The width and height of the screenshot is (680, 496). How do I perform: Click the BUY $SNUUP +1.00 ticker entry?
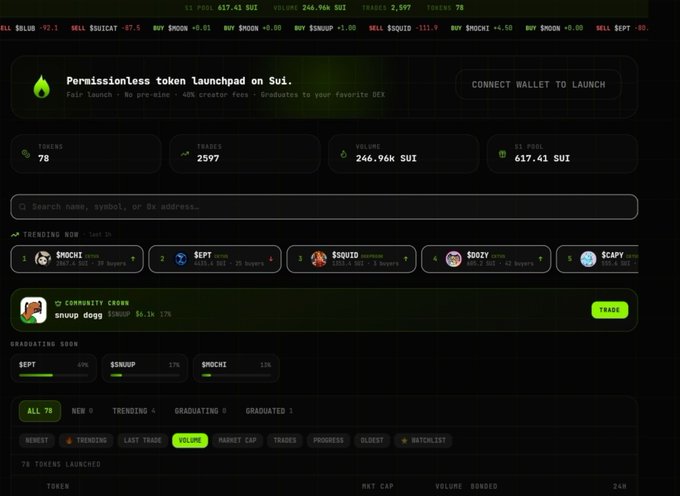pyautogui.click(x=325, y=28)
